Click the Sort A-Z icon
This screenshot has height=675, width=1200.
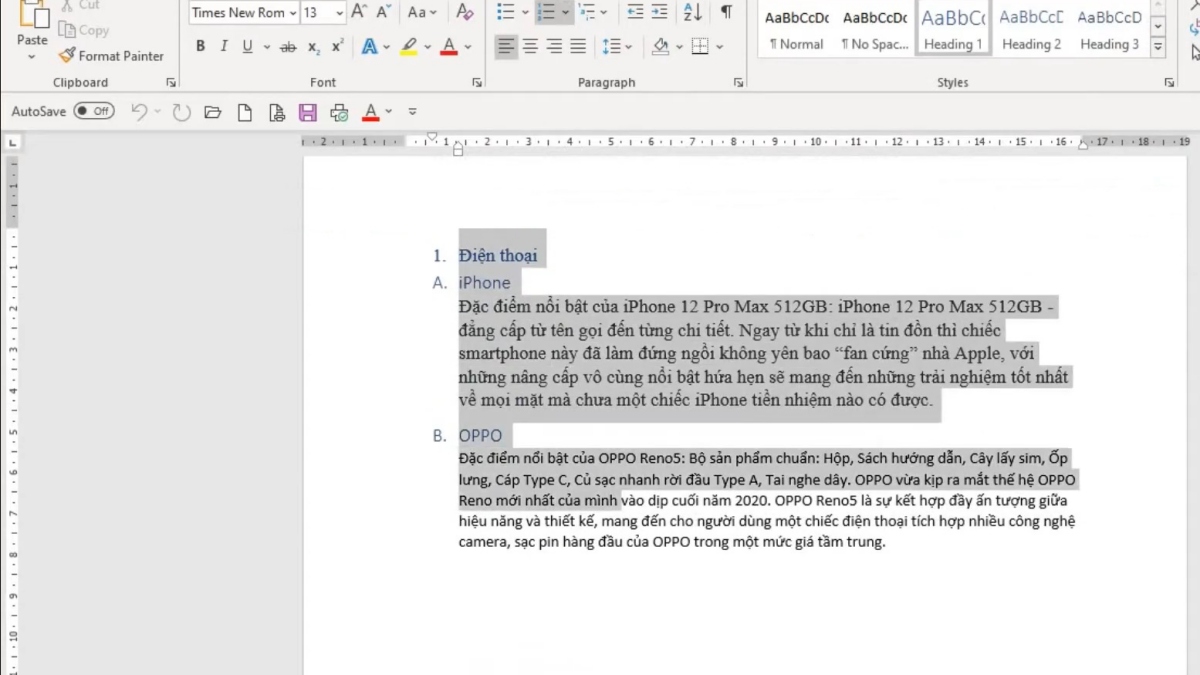tap(692, 12)
